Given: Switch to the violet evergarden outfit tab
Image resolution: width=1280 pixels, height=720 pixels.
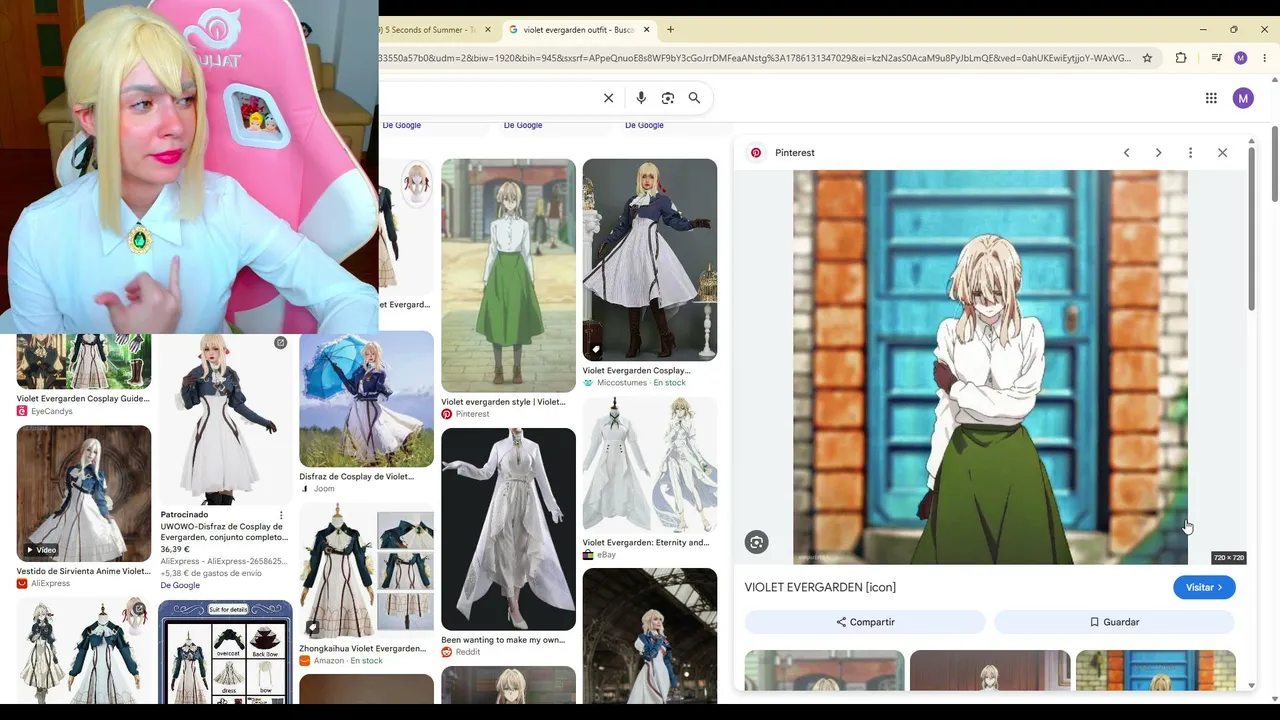Looking at the screenshot, I should (x=578, y=30).
